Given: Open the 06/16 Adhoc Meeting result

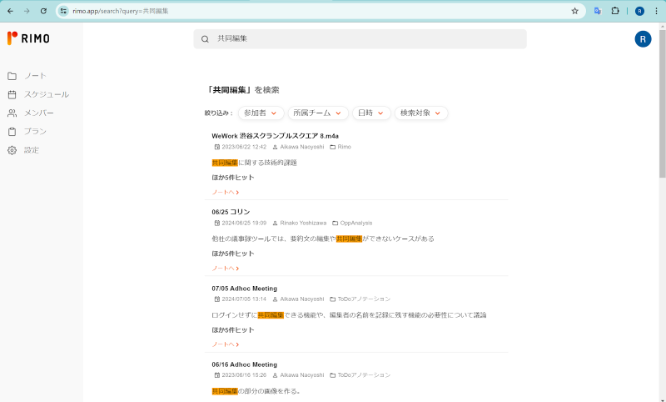Looking at the screenshot, I should (244, 364).
